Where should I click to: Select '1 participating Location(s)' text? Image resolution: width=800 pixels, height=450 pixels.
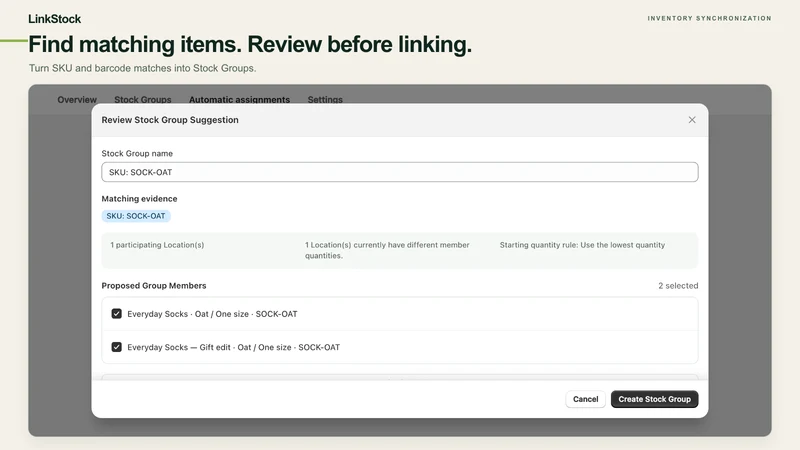[x=157, y=245]
